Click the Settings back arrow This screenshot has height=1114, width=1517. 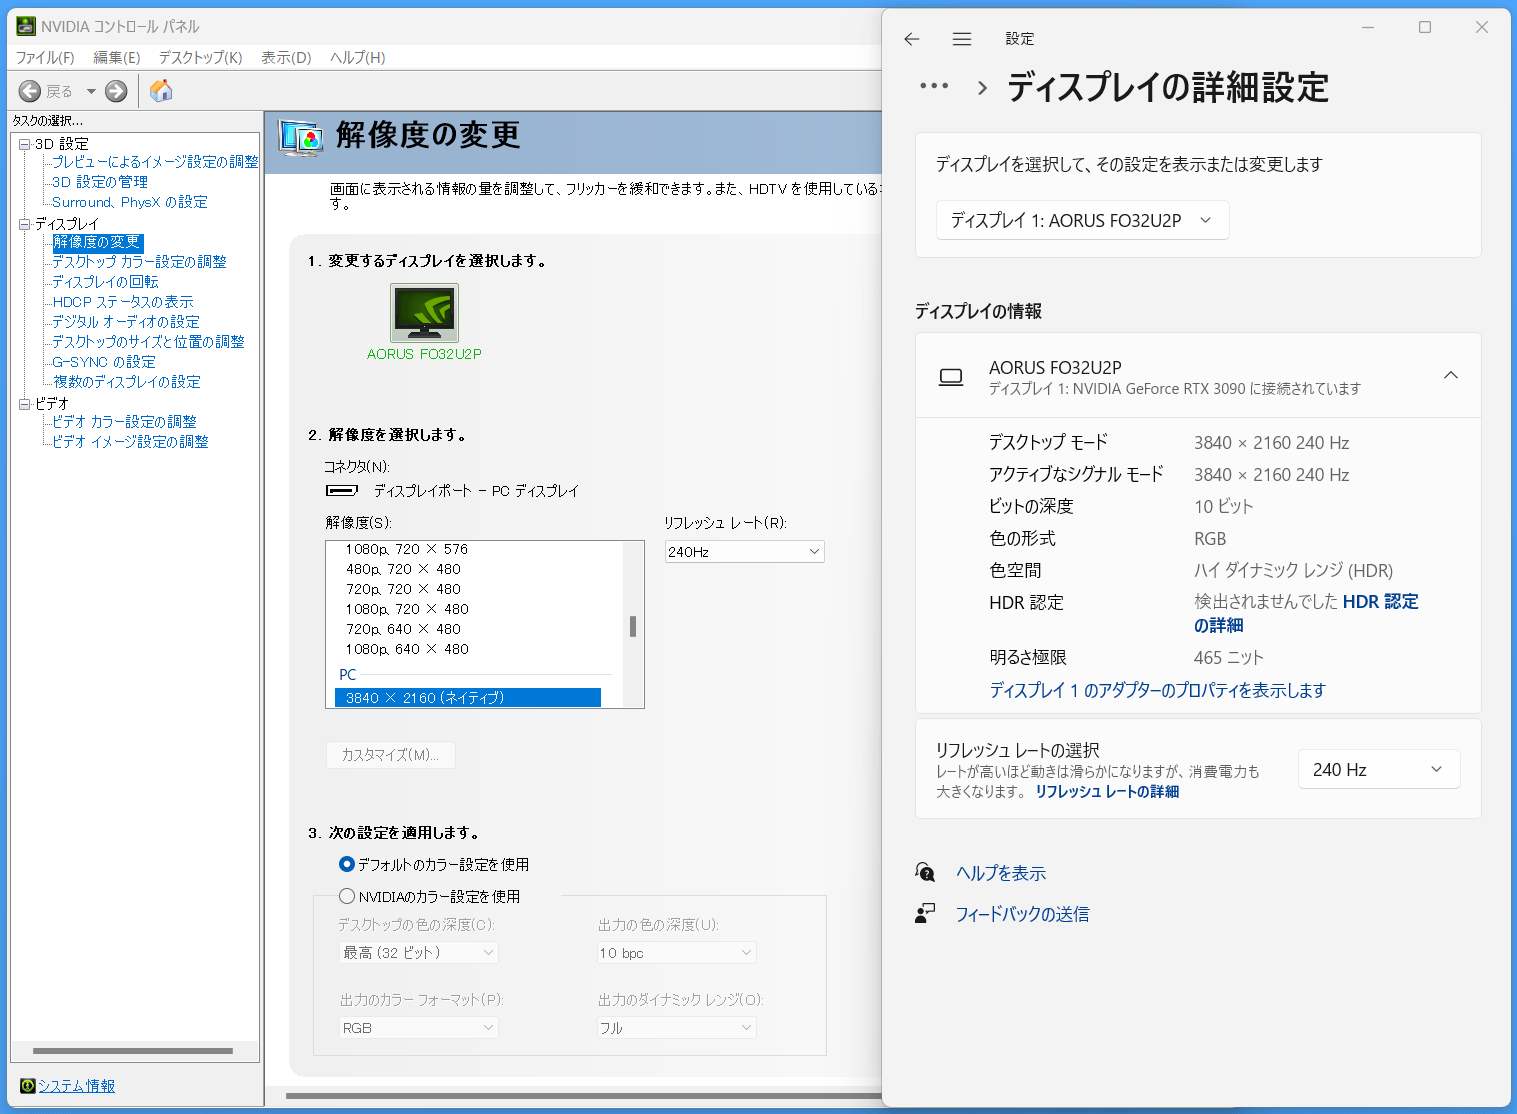click(x=911, y=39)
